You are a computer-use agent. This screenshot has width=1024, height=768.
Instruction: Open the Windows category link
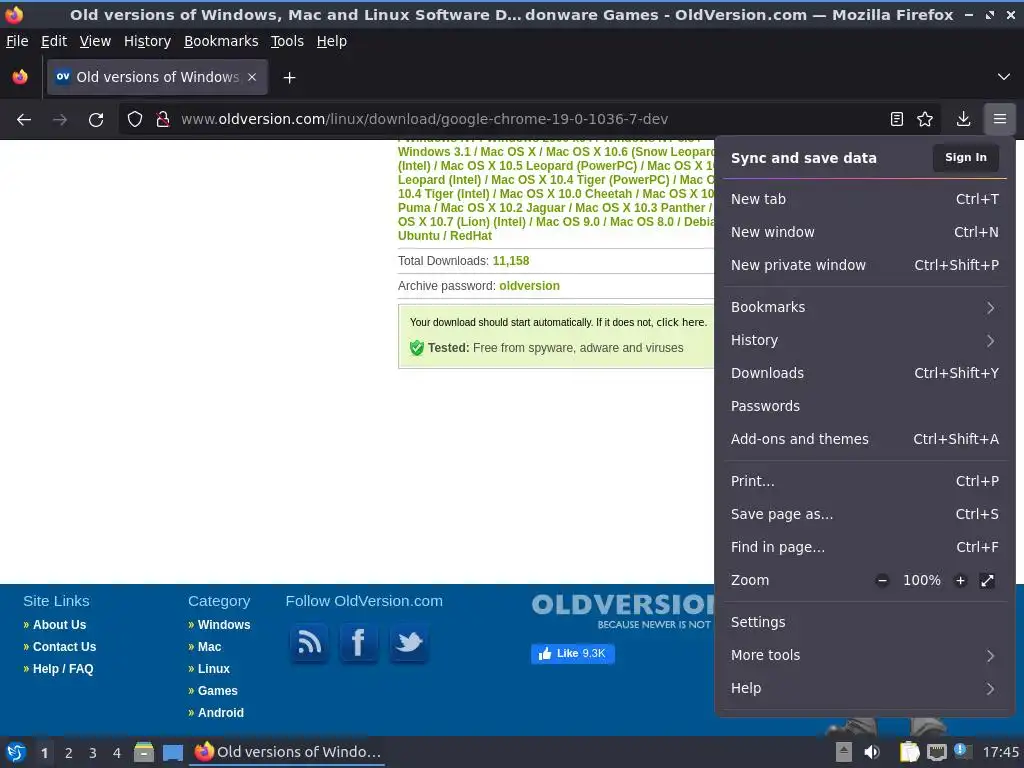click(x=224, y=625)
